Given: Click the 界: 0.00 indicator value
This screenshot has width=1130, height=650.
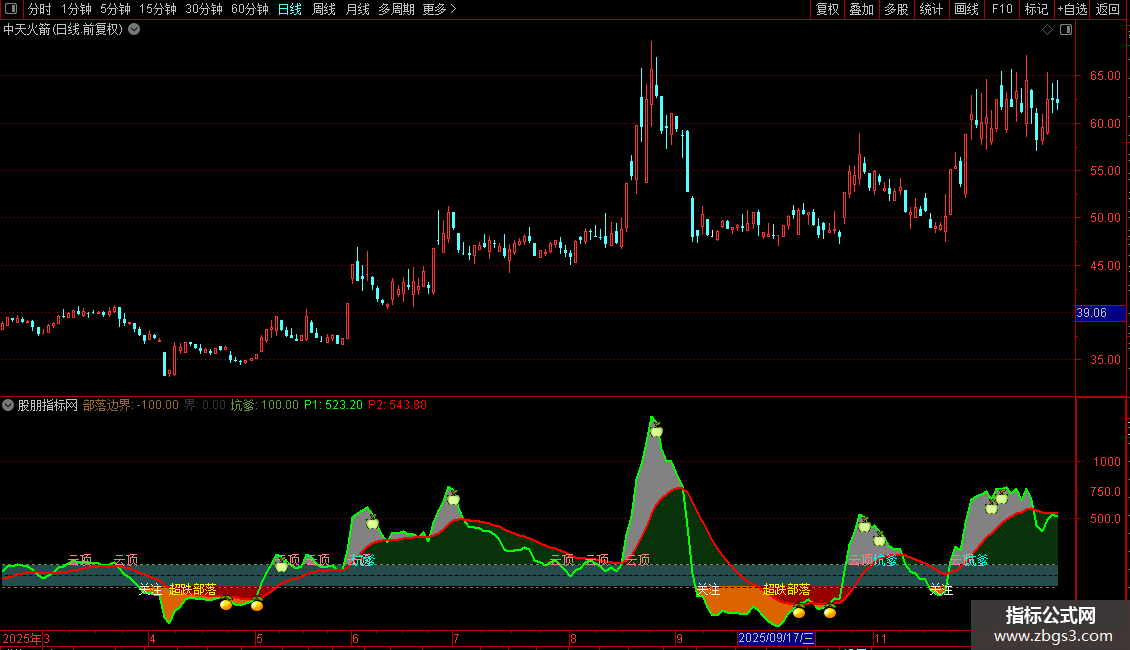Looking at the screenshot, I should pyautogui.click(x=205, y=405).
